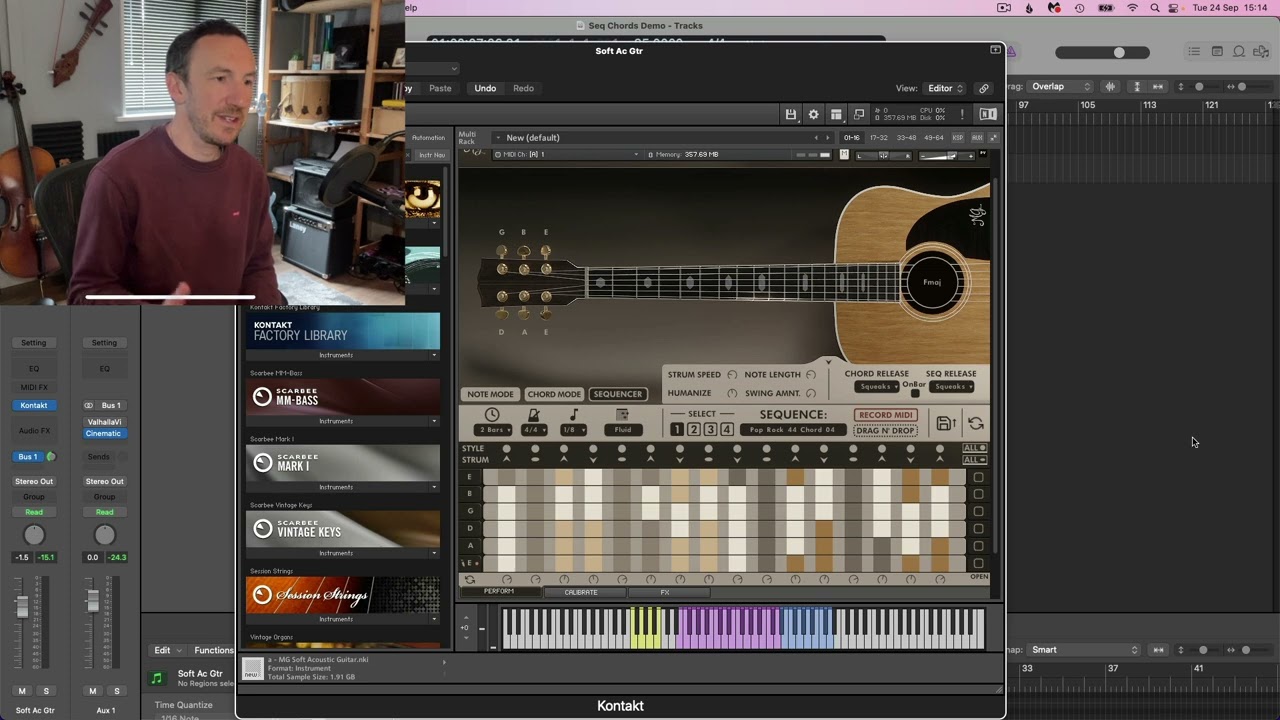This screenshot has height=720, width=1280.
Task: Adjust the Soft Ac Gtr volume fader
Action: click(22, 606)
